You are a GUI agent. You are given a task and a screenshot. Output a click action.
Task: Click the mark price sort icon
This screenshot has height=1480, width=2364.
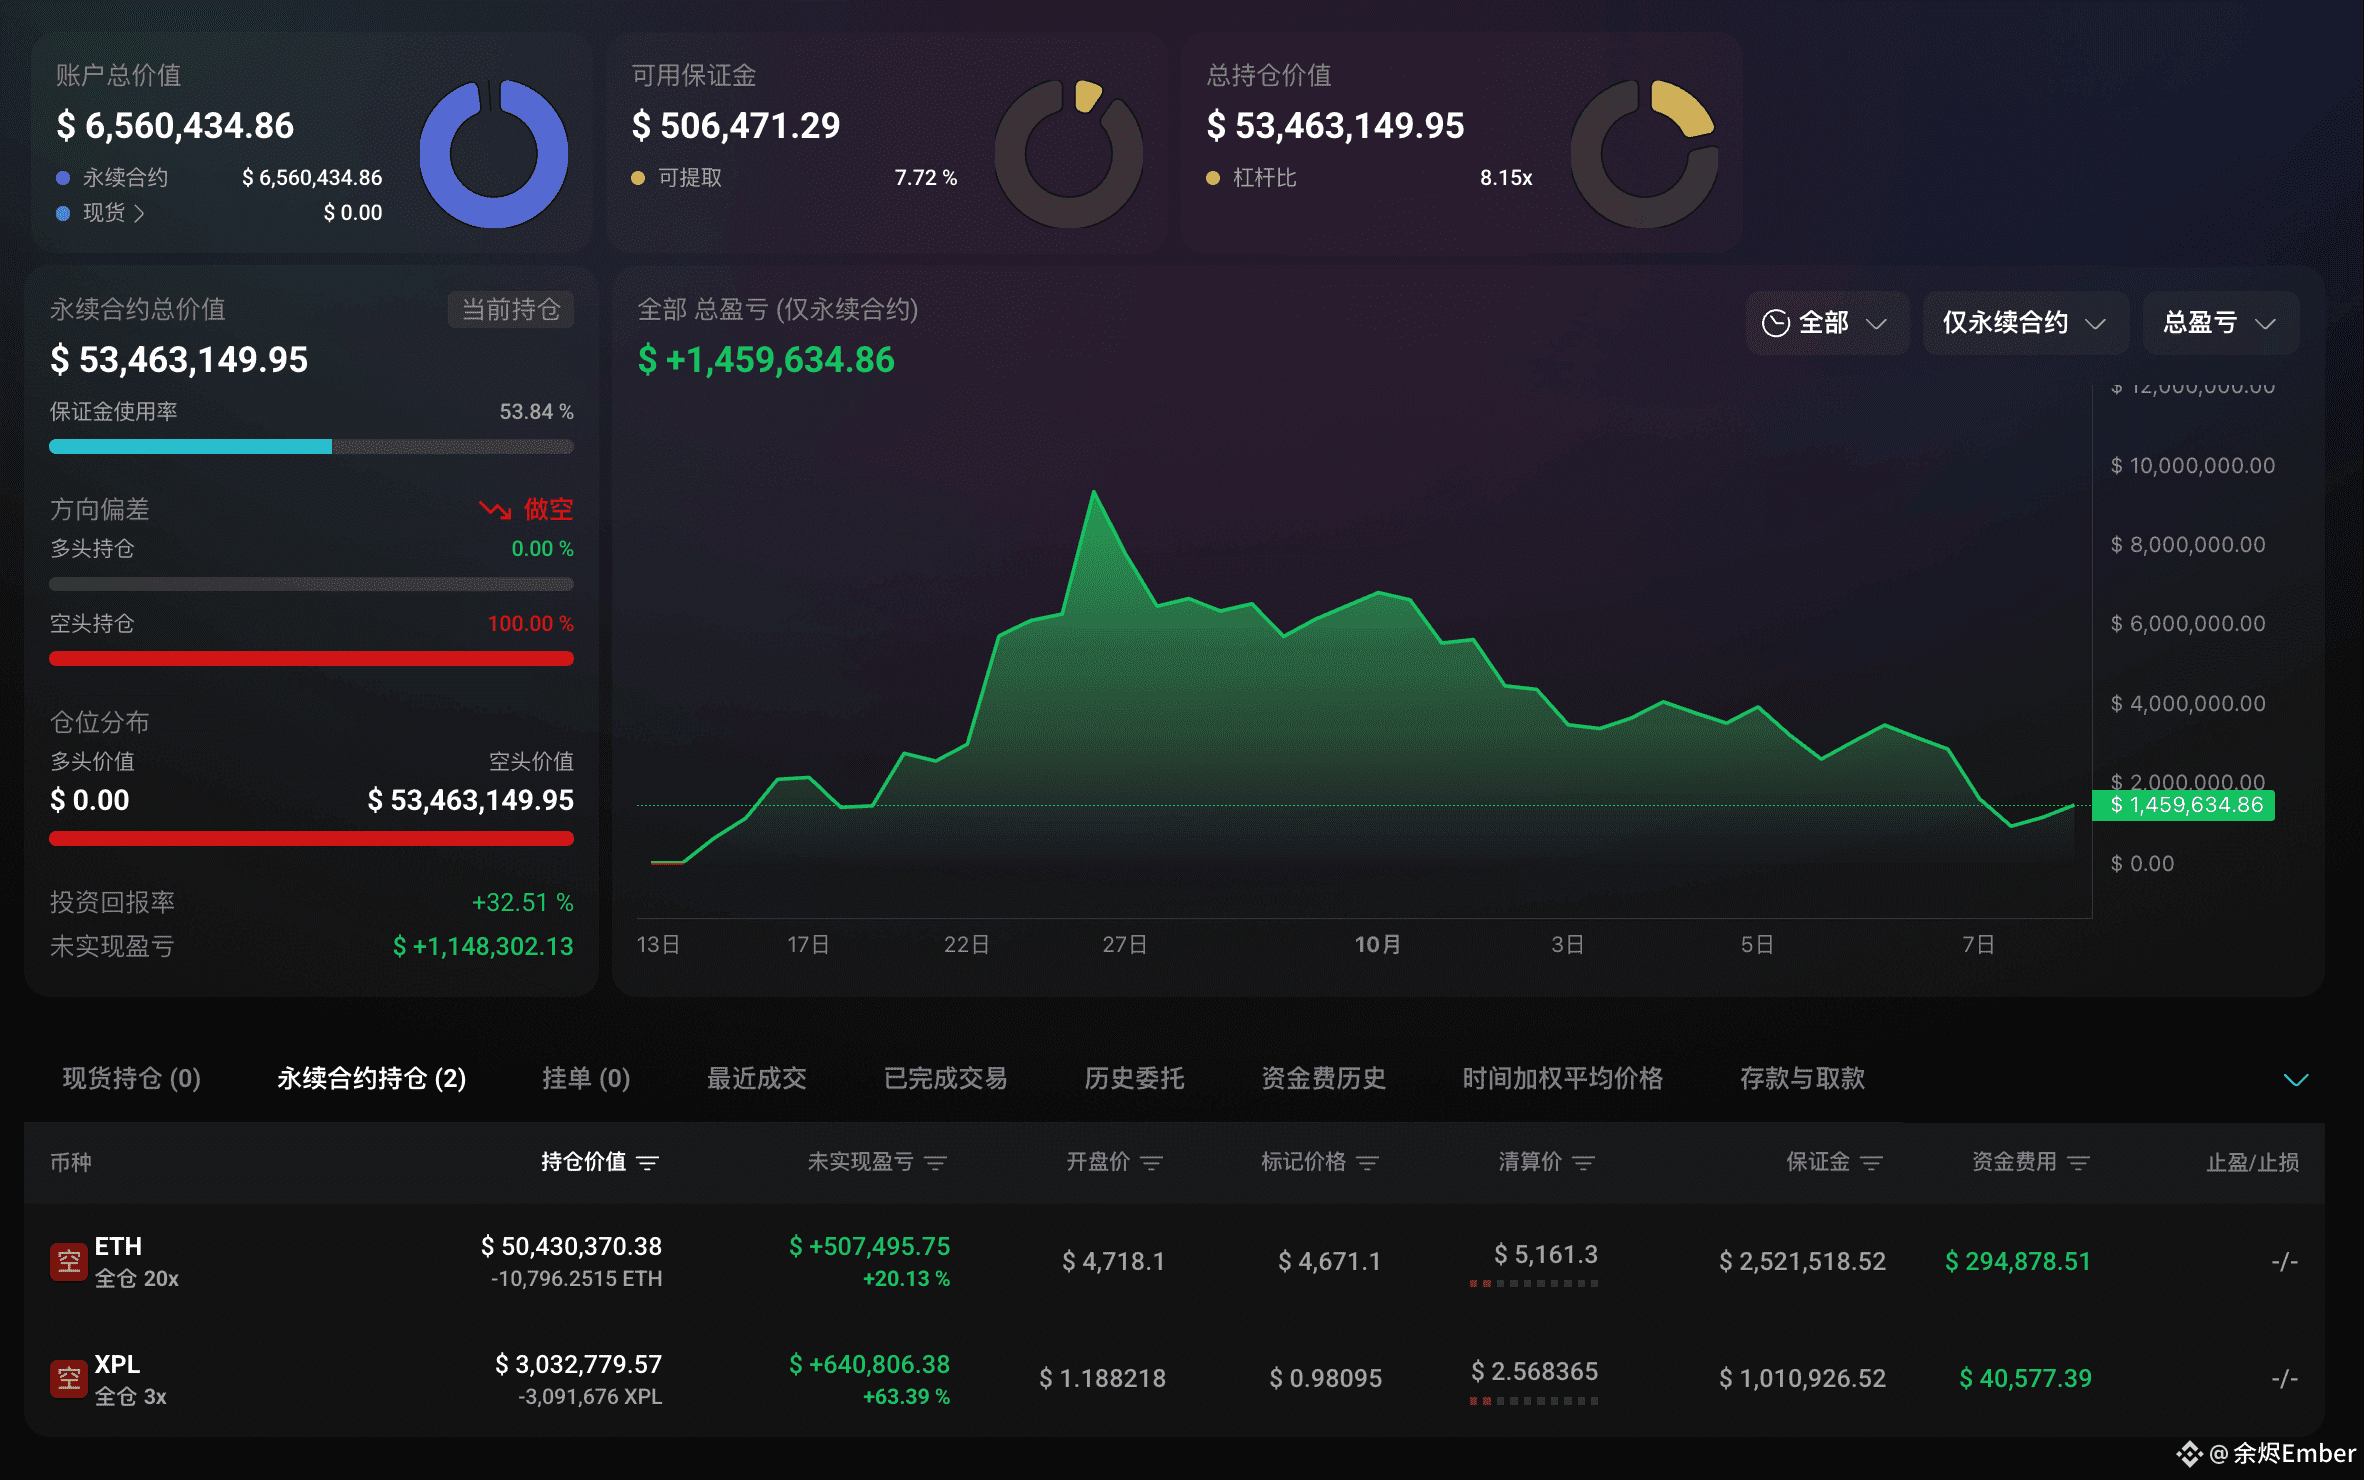click(x=1368, y=1162)
